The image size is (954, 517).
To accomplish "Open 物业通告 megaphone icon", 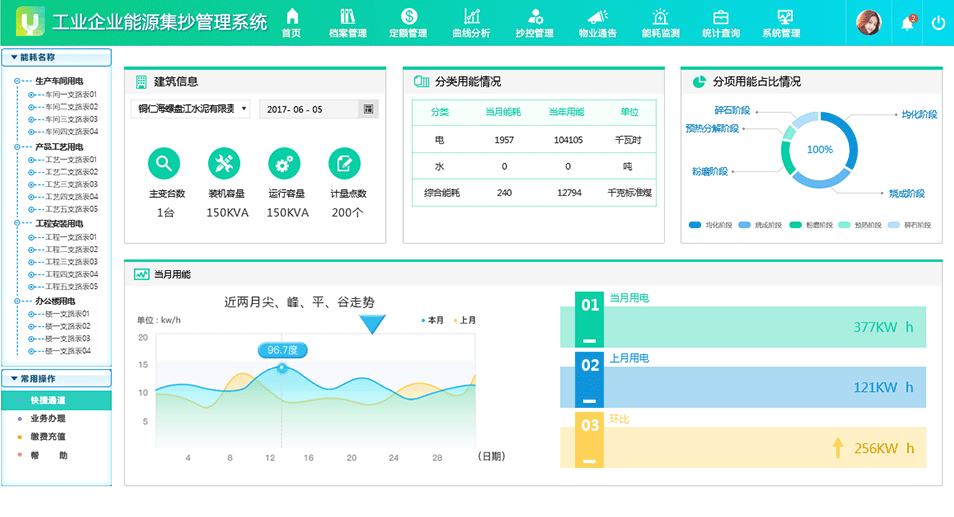I will pos(597,17).
